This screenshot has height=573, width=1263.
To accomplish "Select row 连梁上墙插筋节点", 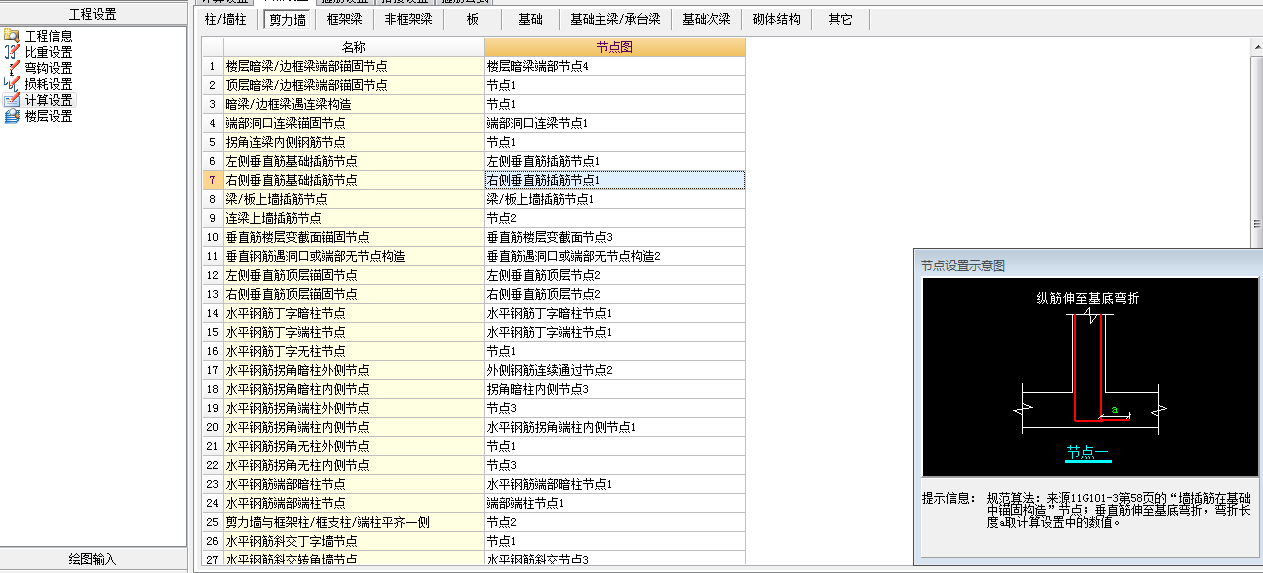I will [x=354, y=218].
